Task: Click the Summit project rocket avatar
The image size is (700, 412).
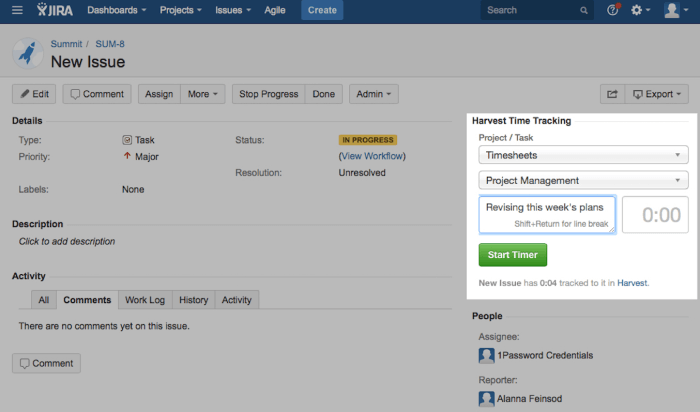Action: (28, 53)
